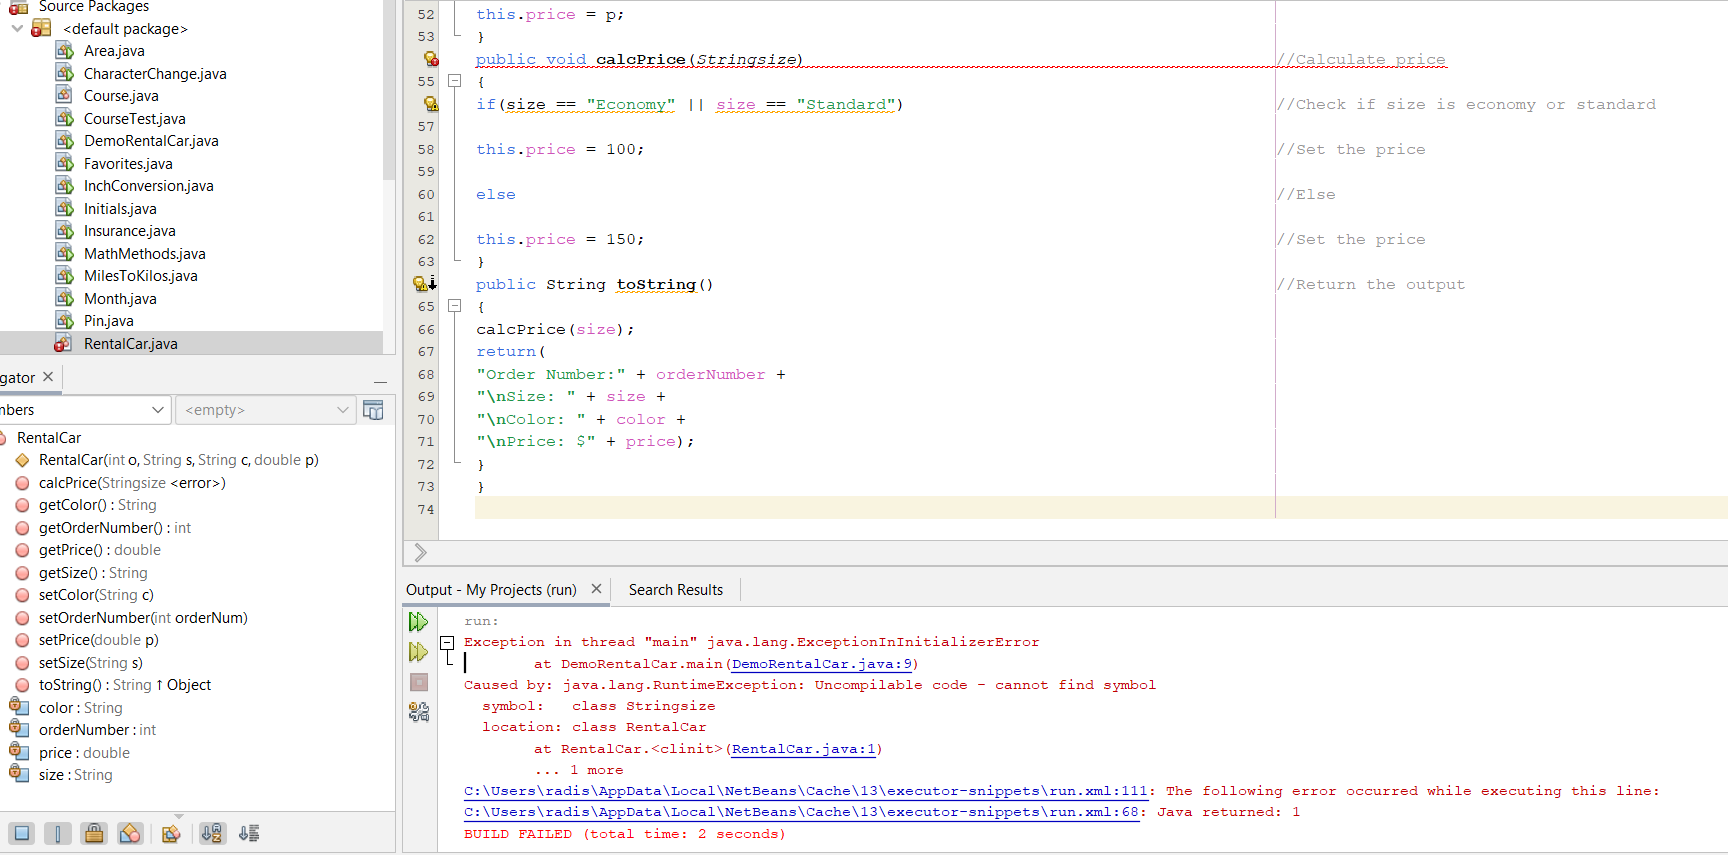Click the default package icon
The image size is (1728, 855).
(41, 28)
